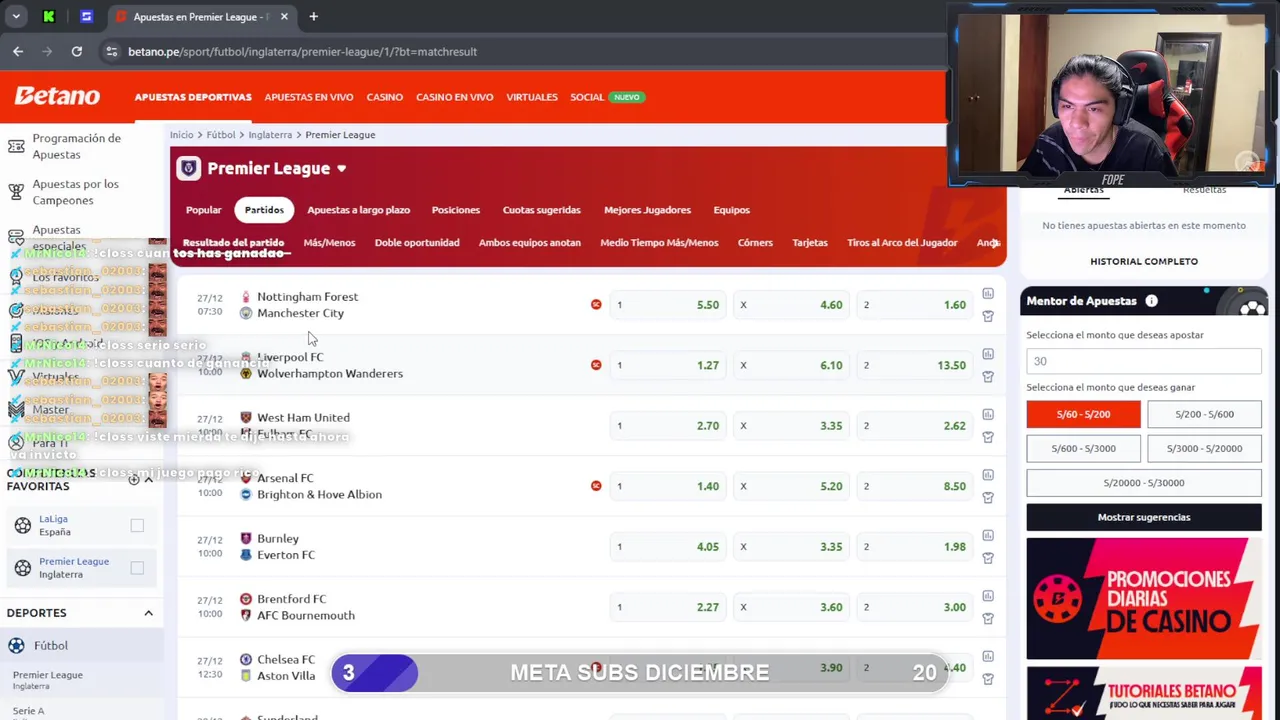Image resolution: width=1280 pixels, height=720 pixels.
Task: Open Apuestas a largo plazo tab
Action: (x=358, y=210)
